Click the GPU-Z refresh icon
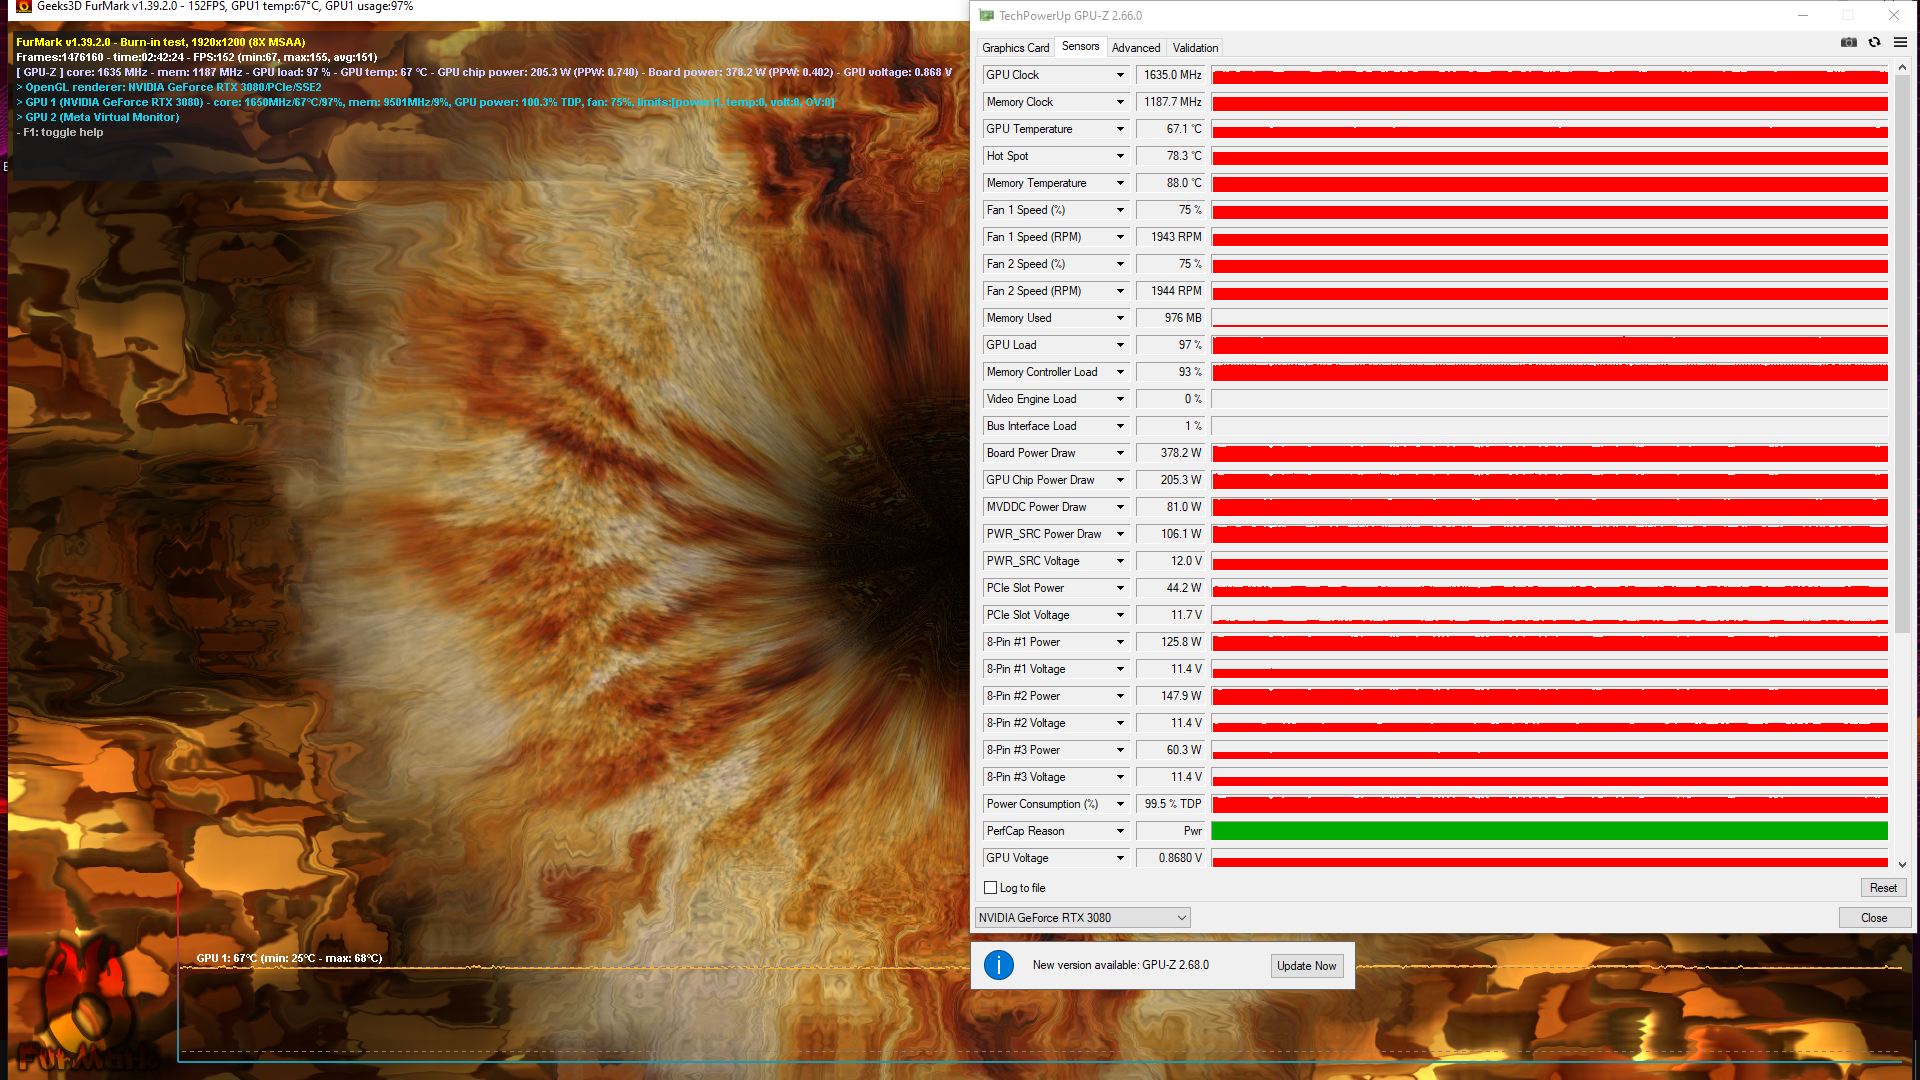This screenshot has width=1920, height=1080. click(x=1874, y=43)
